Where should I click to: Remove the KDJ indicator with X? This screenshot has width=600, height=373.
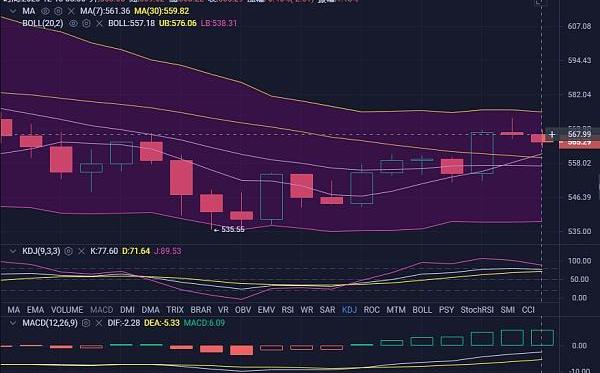(81, 251)
